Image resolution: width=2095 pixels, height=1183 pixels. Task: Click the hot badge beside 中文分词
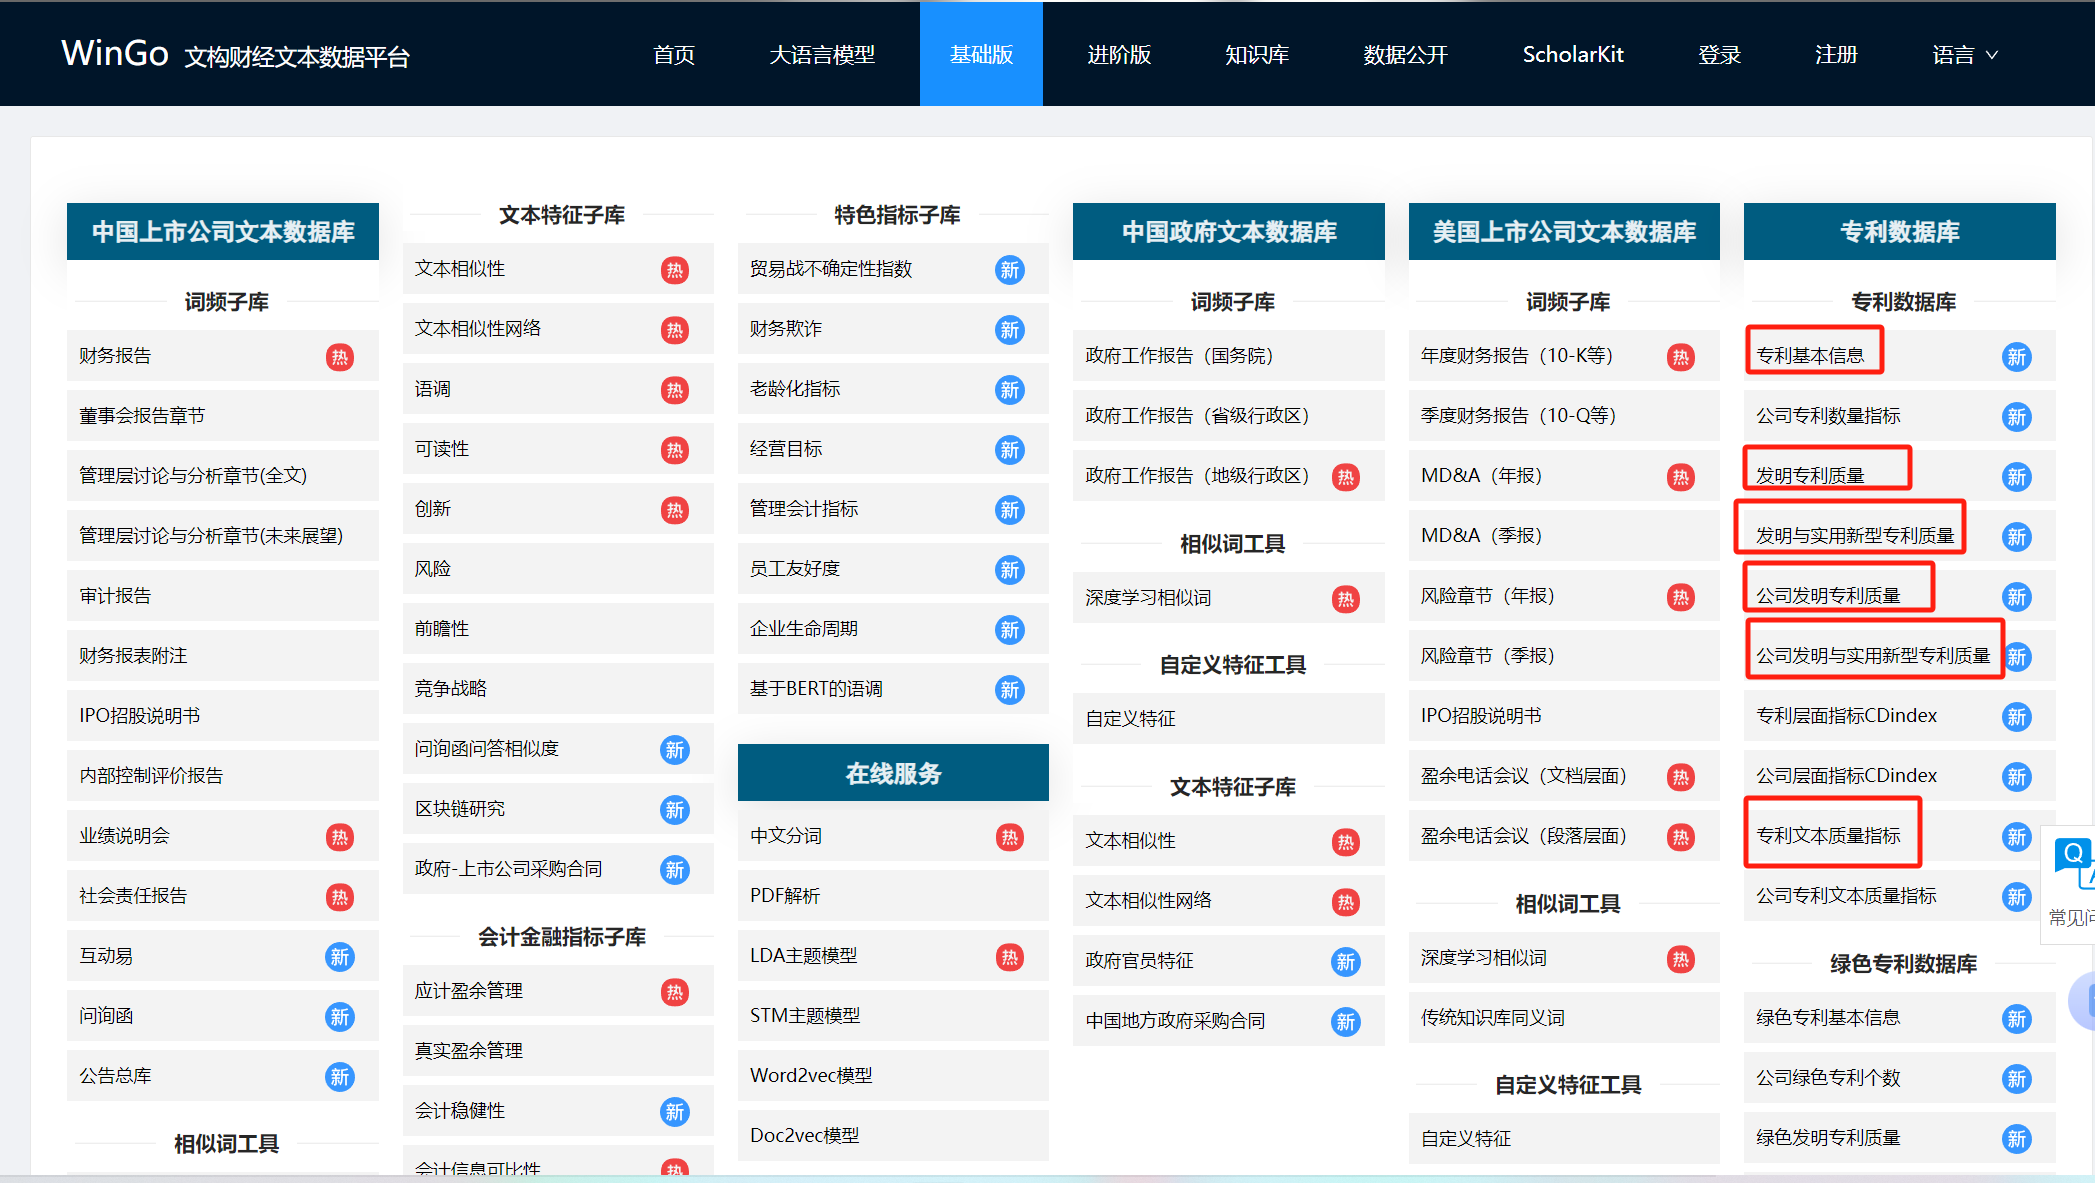coord(1010,837)
